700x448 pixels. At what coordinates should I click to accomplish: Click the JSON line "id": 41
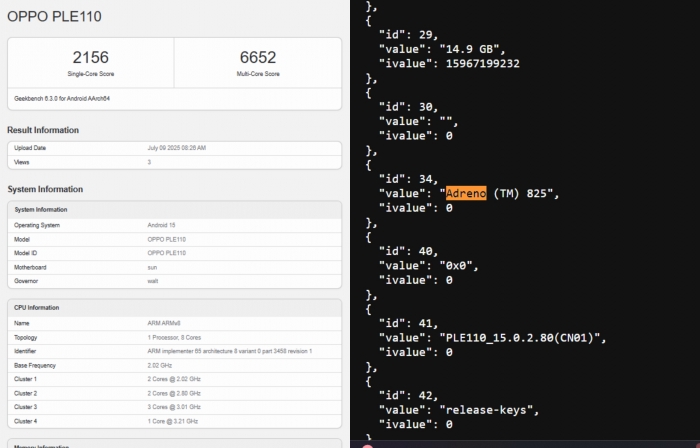[408, 324]
